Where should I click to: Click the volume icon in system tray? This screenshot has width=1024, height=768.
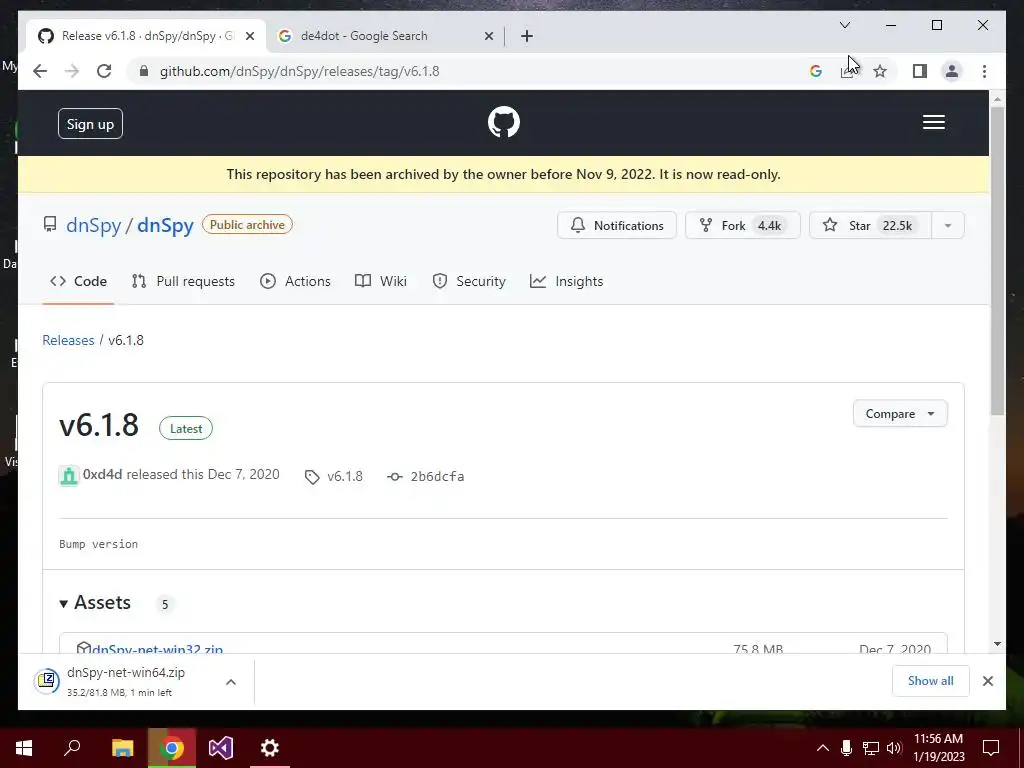(894, 748)
